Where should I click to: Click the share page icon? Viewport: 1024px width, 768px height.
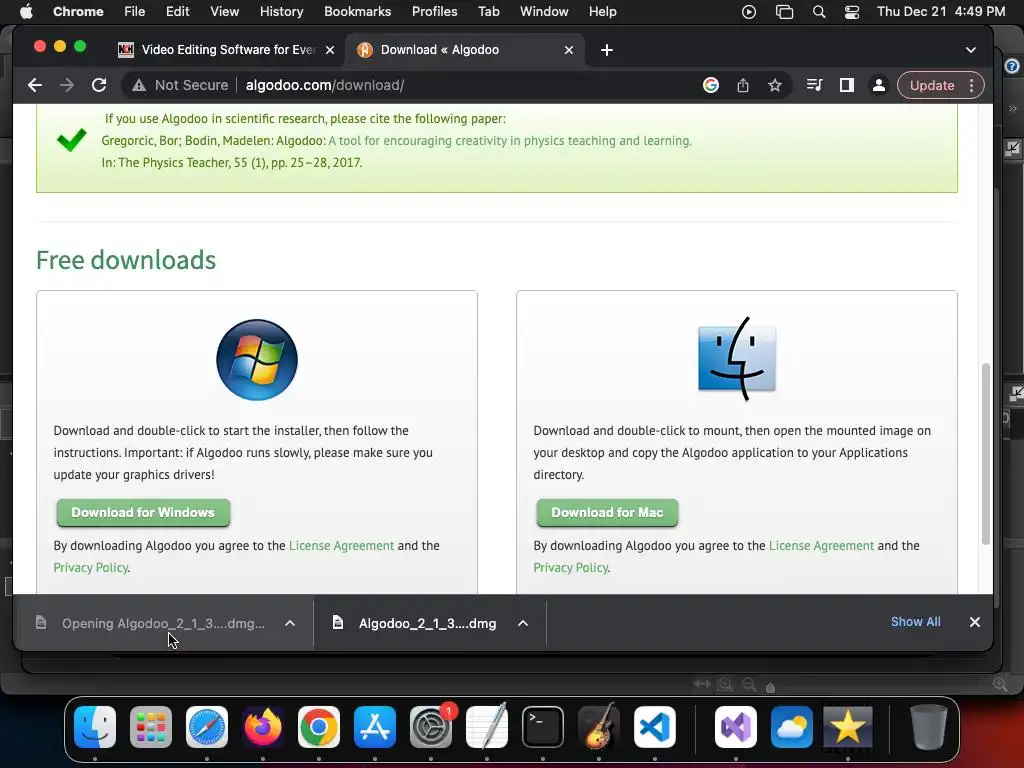click(743, 85)
